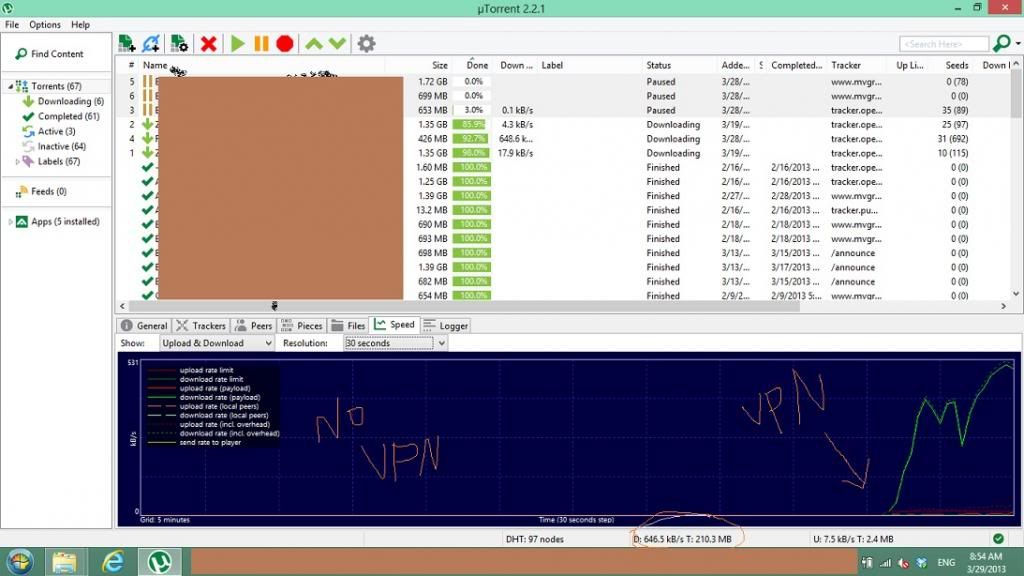Click horizontal scrollbar of torrent list

tap(464, 306)
